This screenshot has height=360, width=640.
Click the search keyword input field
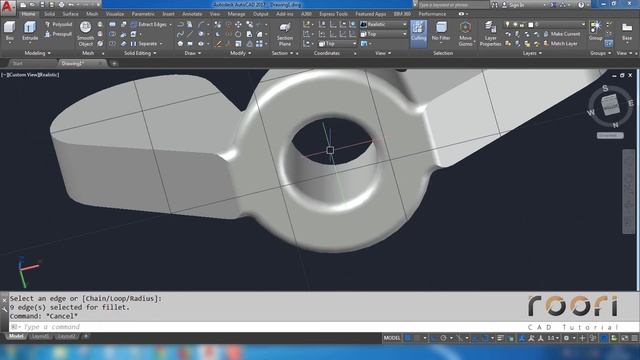(453, 5)
